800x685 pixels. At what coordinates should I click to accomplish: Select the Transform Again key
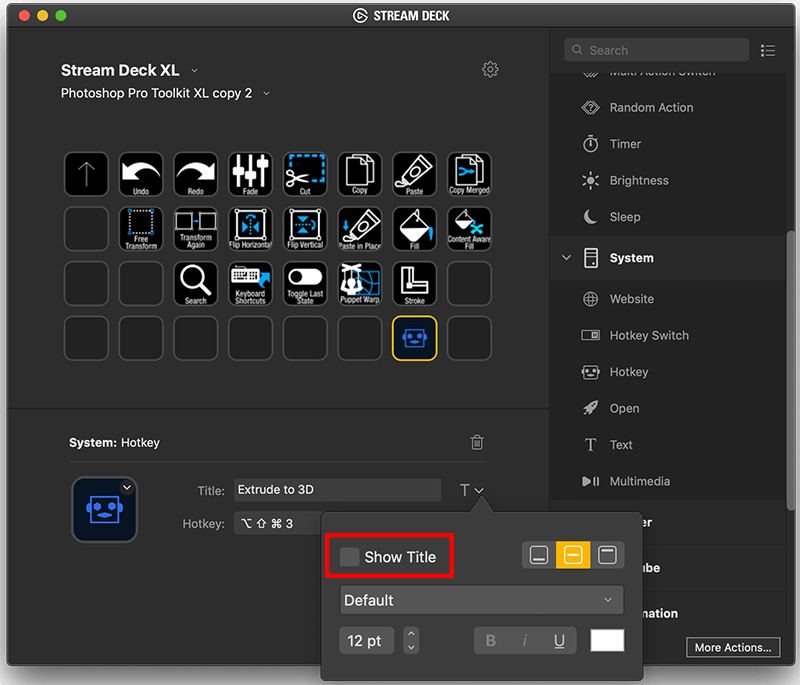click(x=195, y=229)
